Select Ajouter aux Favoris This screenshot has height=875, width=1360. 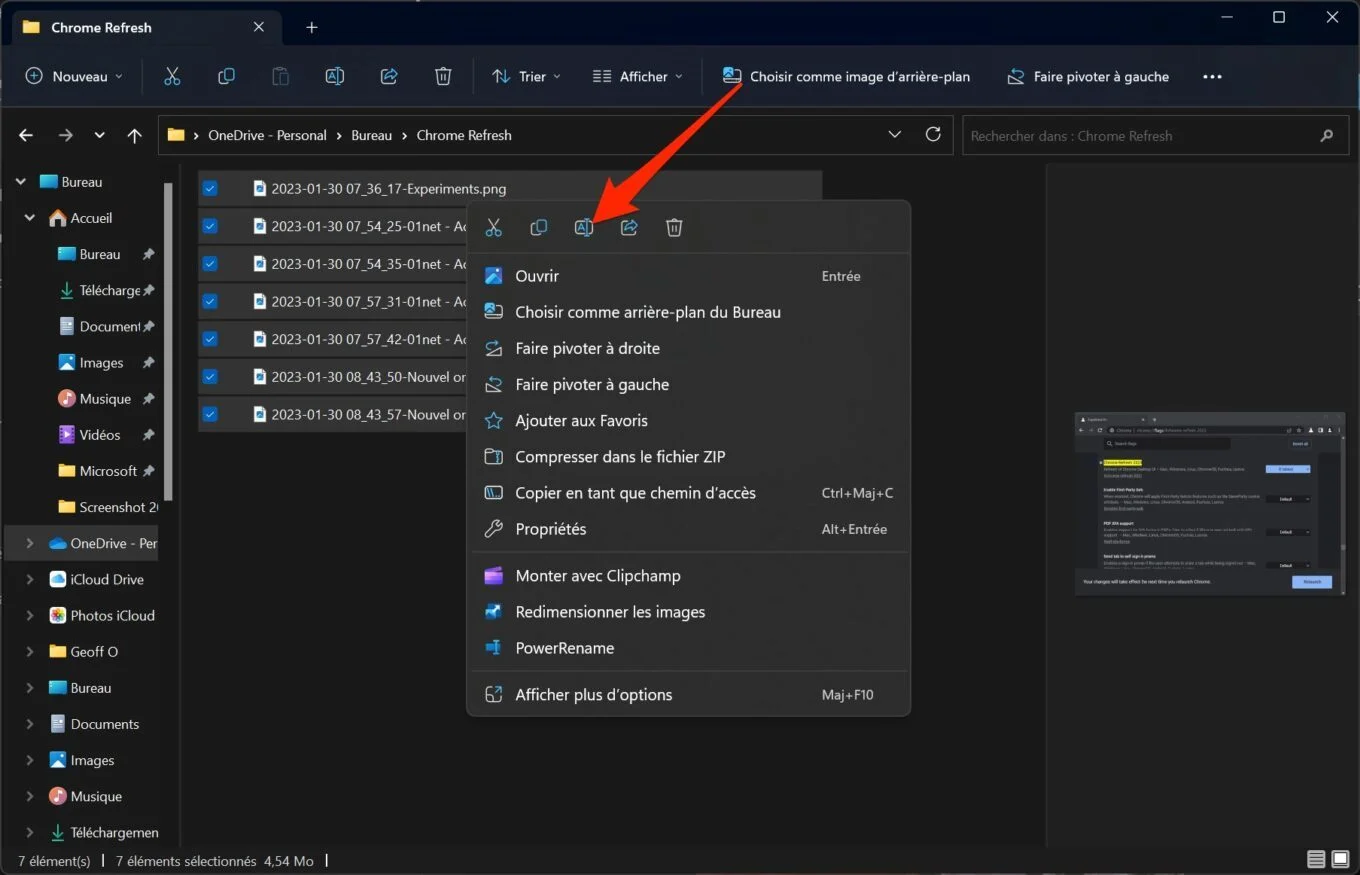[x=689, y=421]
